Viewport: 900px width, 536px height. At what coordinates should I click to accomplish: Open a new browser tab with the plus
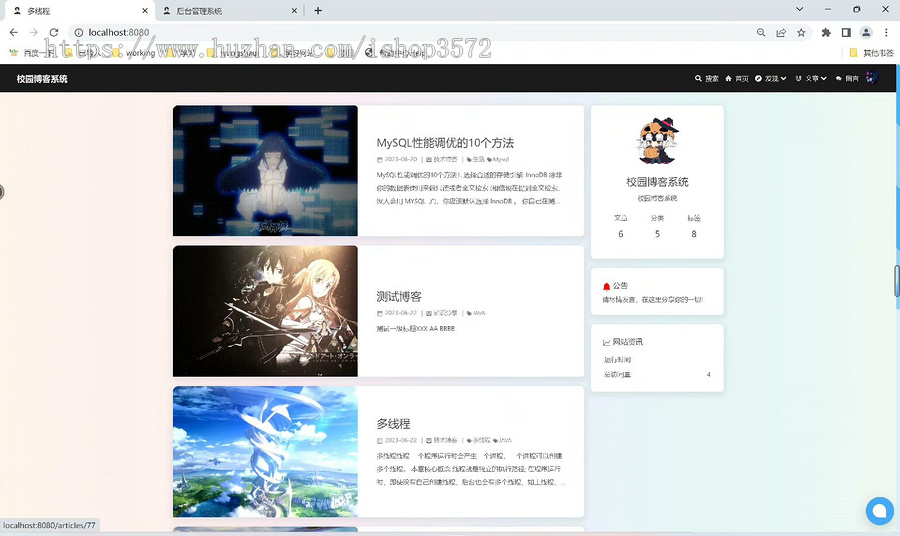click(x=318, y=10)
